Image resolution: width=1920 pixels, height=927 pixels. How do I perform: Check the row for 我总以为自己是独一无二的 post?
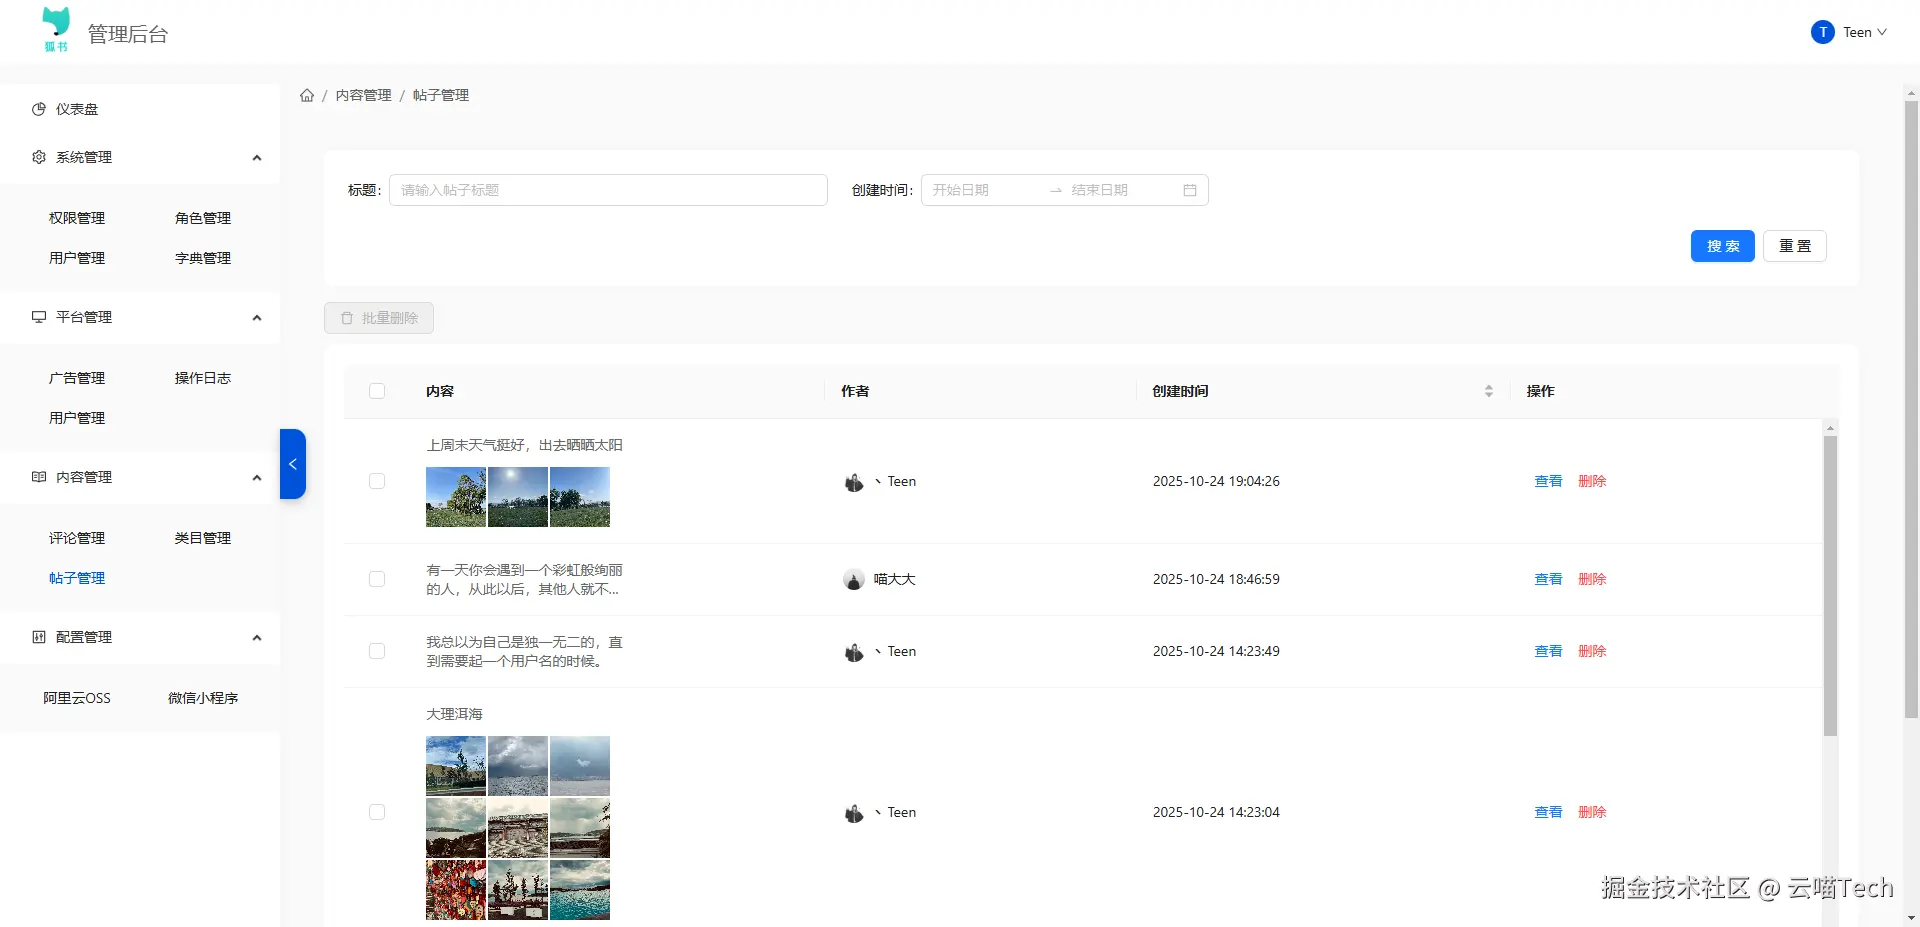point(377,651)
